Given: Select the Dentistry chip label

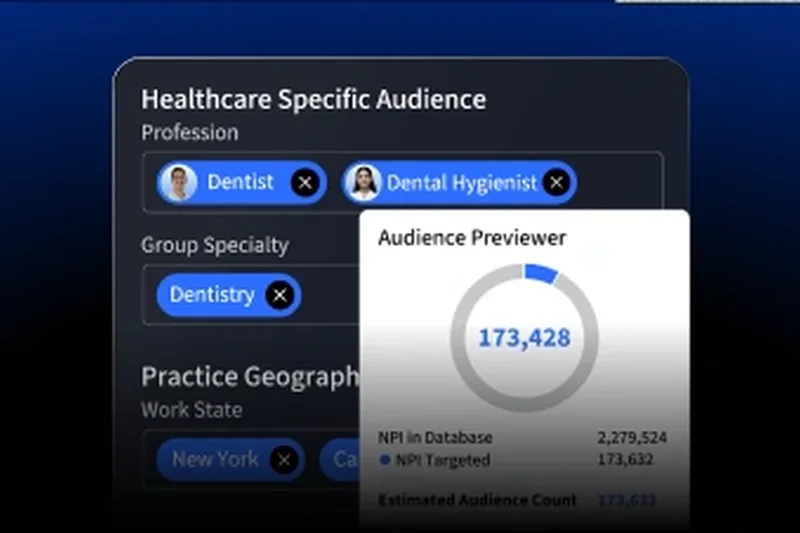Looking at the screenshot, I should click(x=212, y=295).
